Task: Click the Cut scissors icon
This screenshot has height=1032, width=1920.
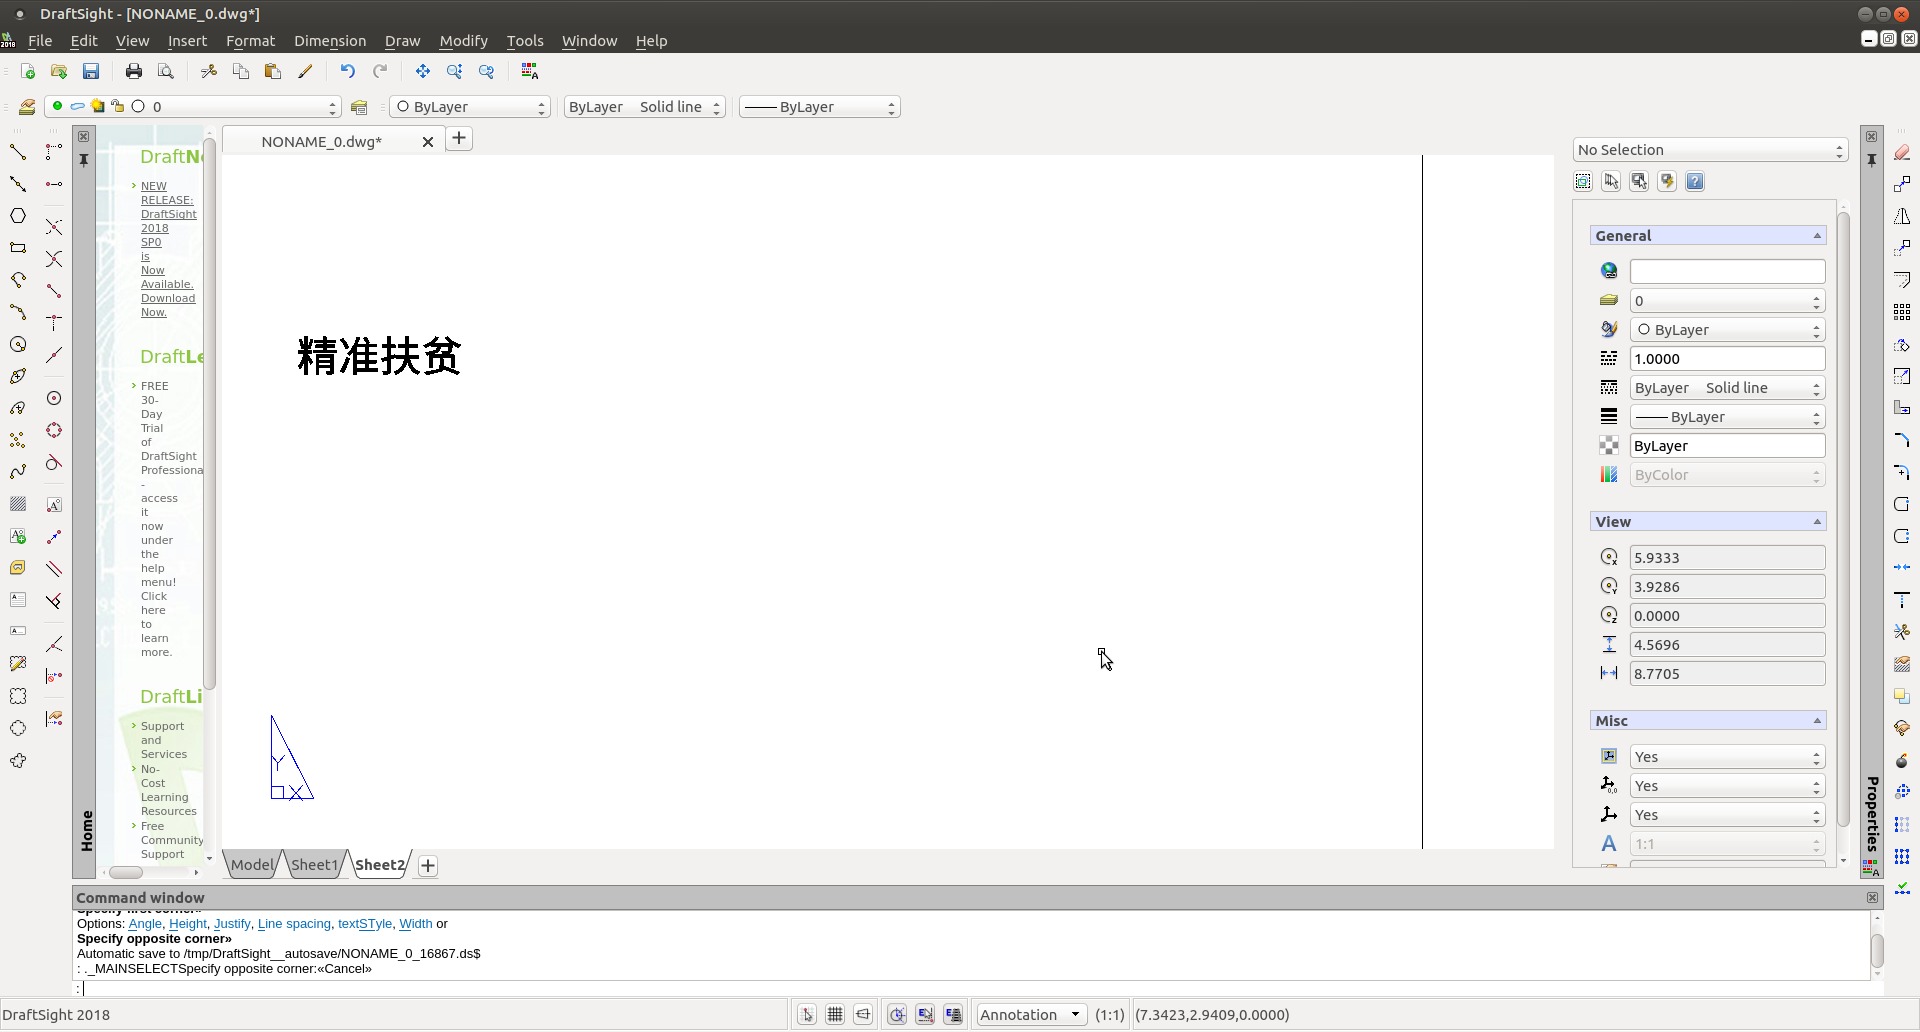Action: pos(209,71)
